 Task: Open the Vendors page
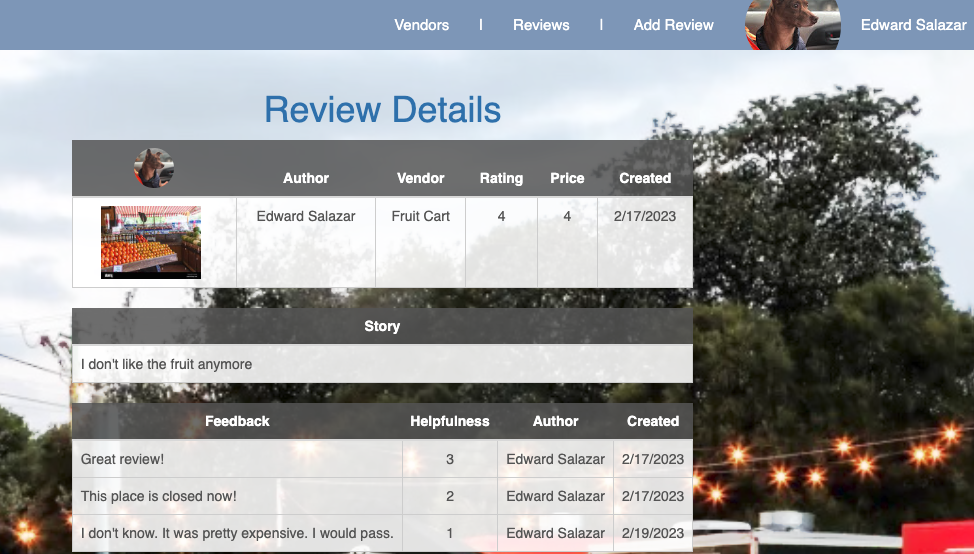point(421,25)
